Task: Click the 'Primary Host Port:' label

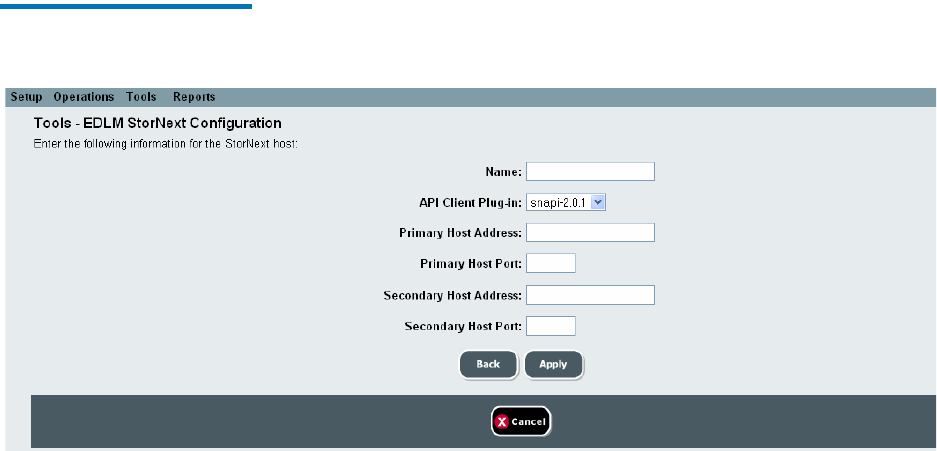Action: click(471, 263)
